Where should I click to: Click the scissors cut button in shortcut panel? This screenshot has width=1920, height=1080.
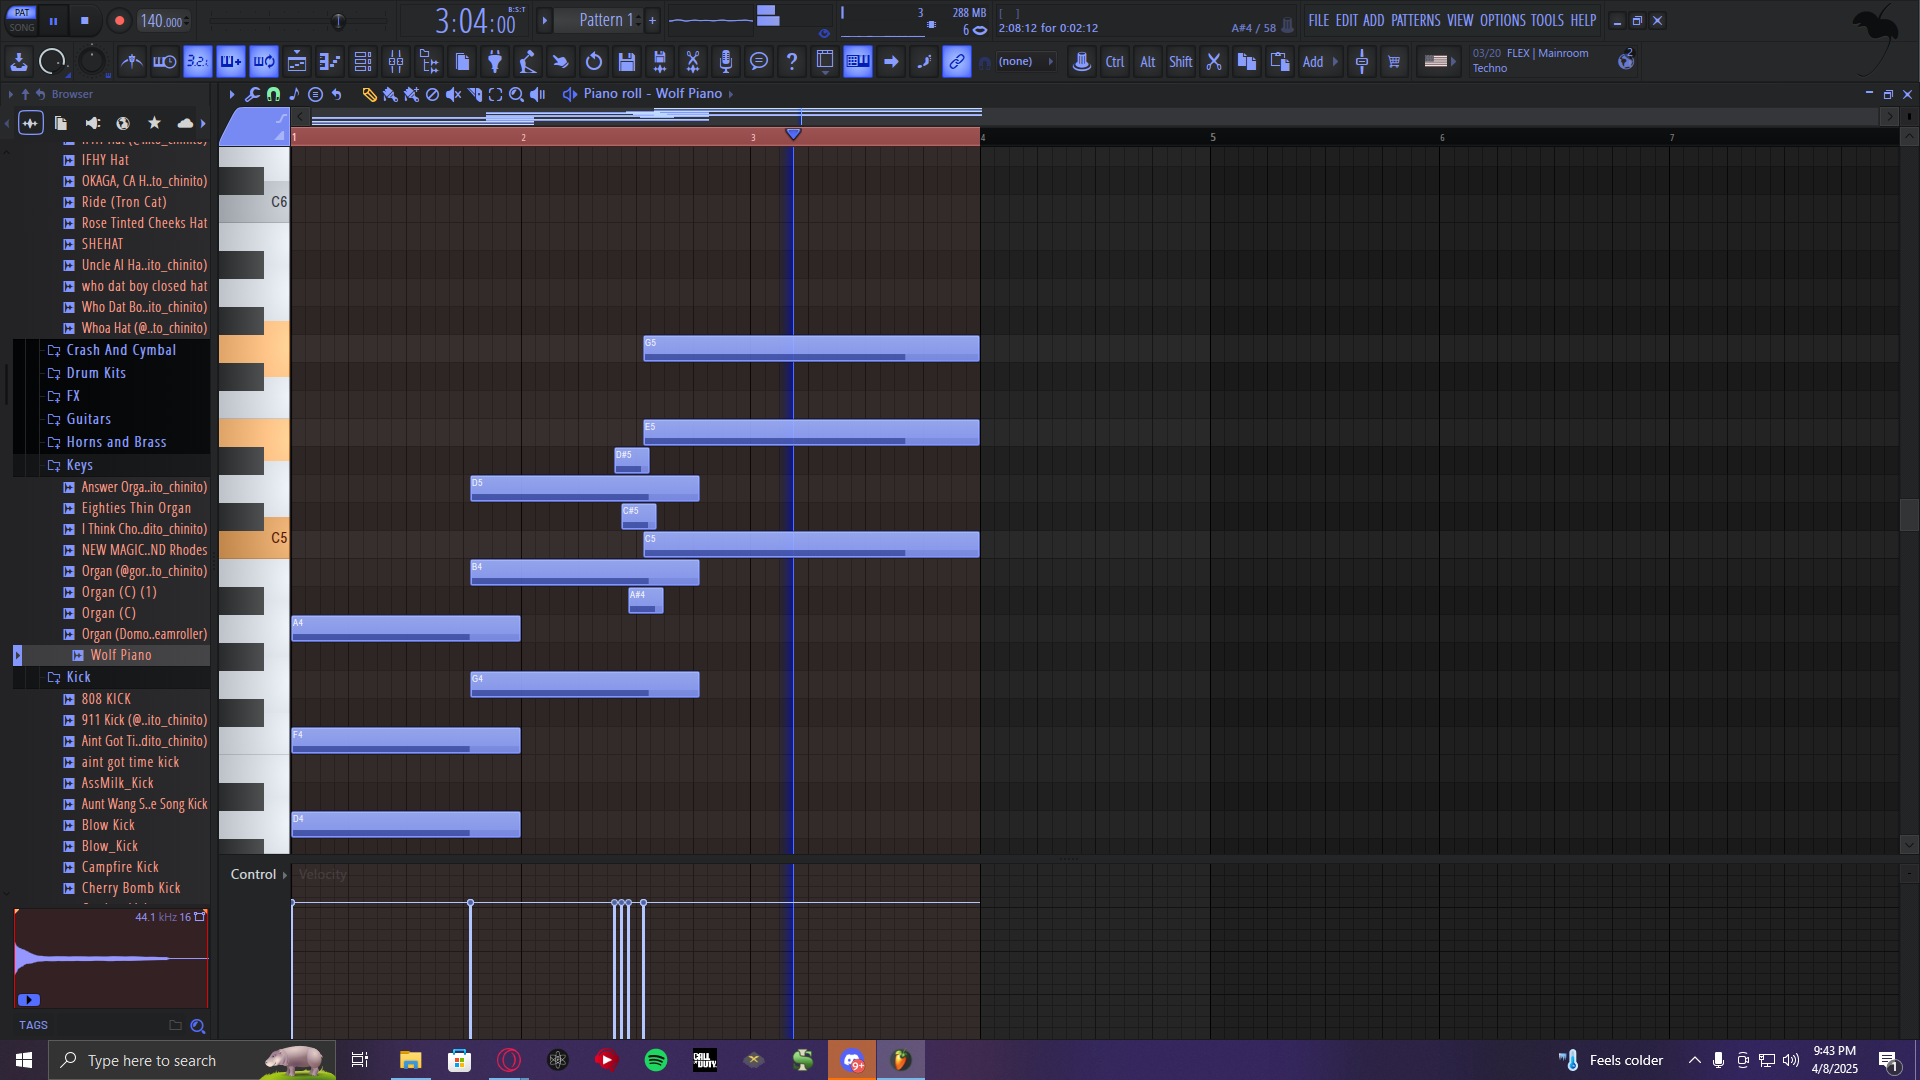click(1214, 62)
